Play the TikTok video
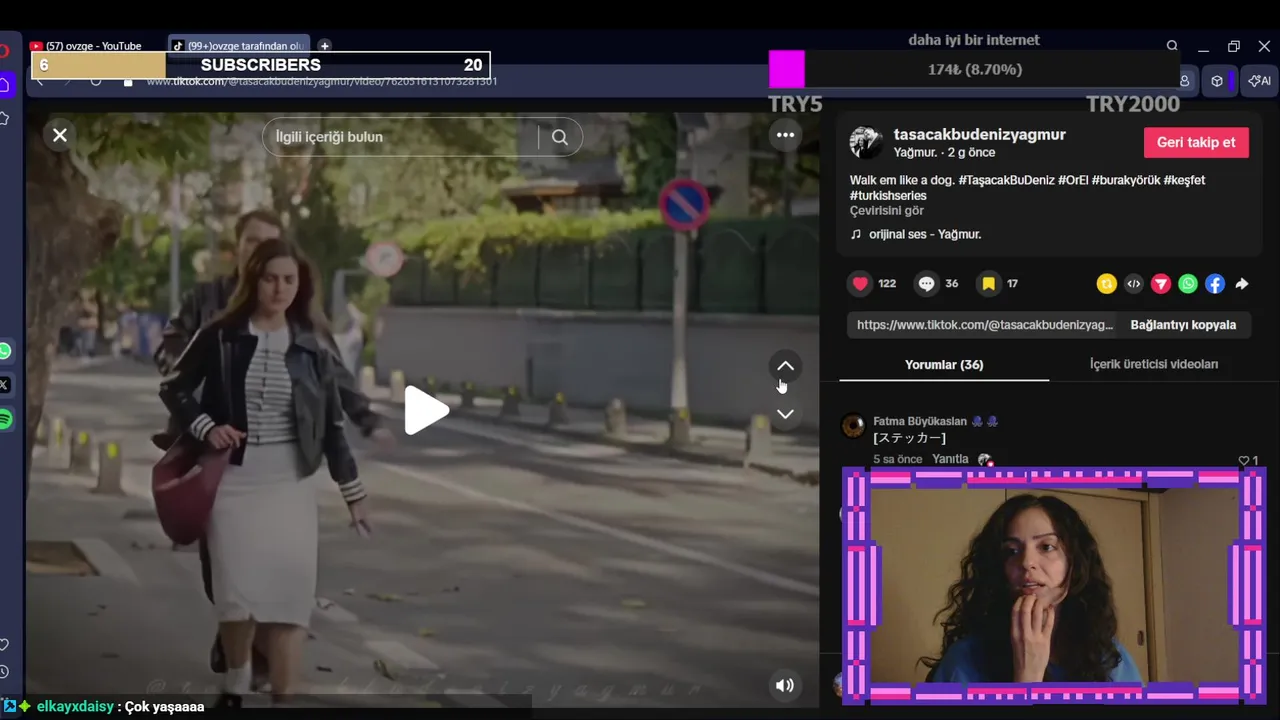 426,410
